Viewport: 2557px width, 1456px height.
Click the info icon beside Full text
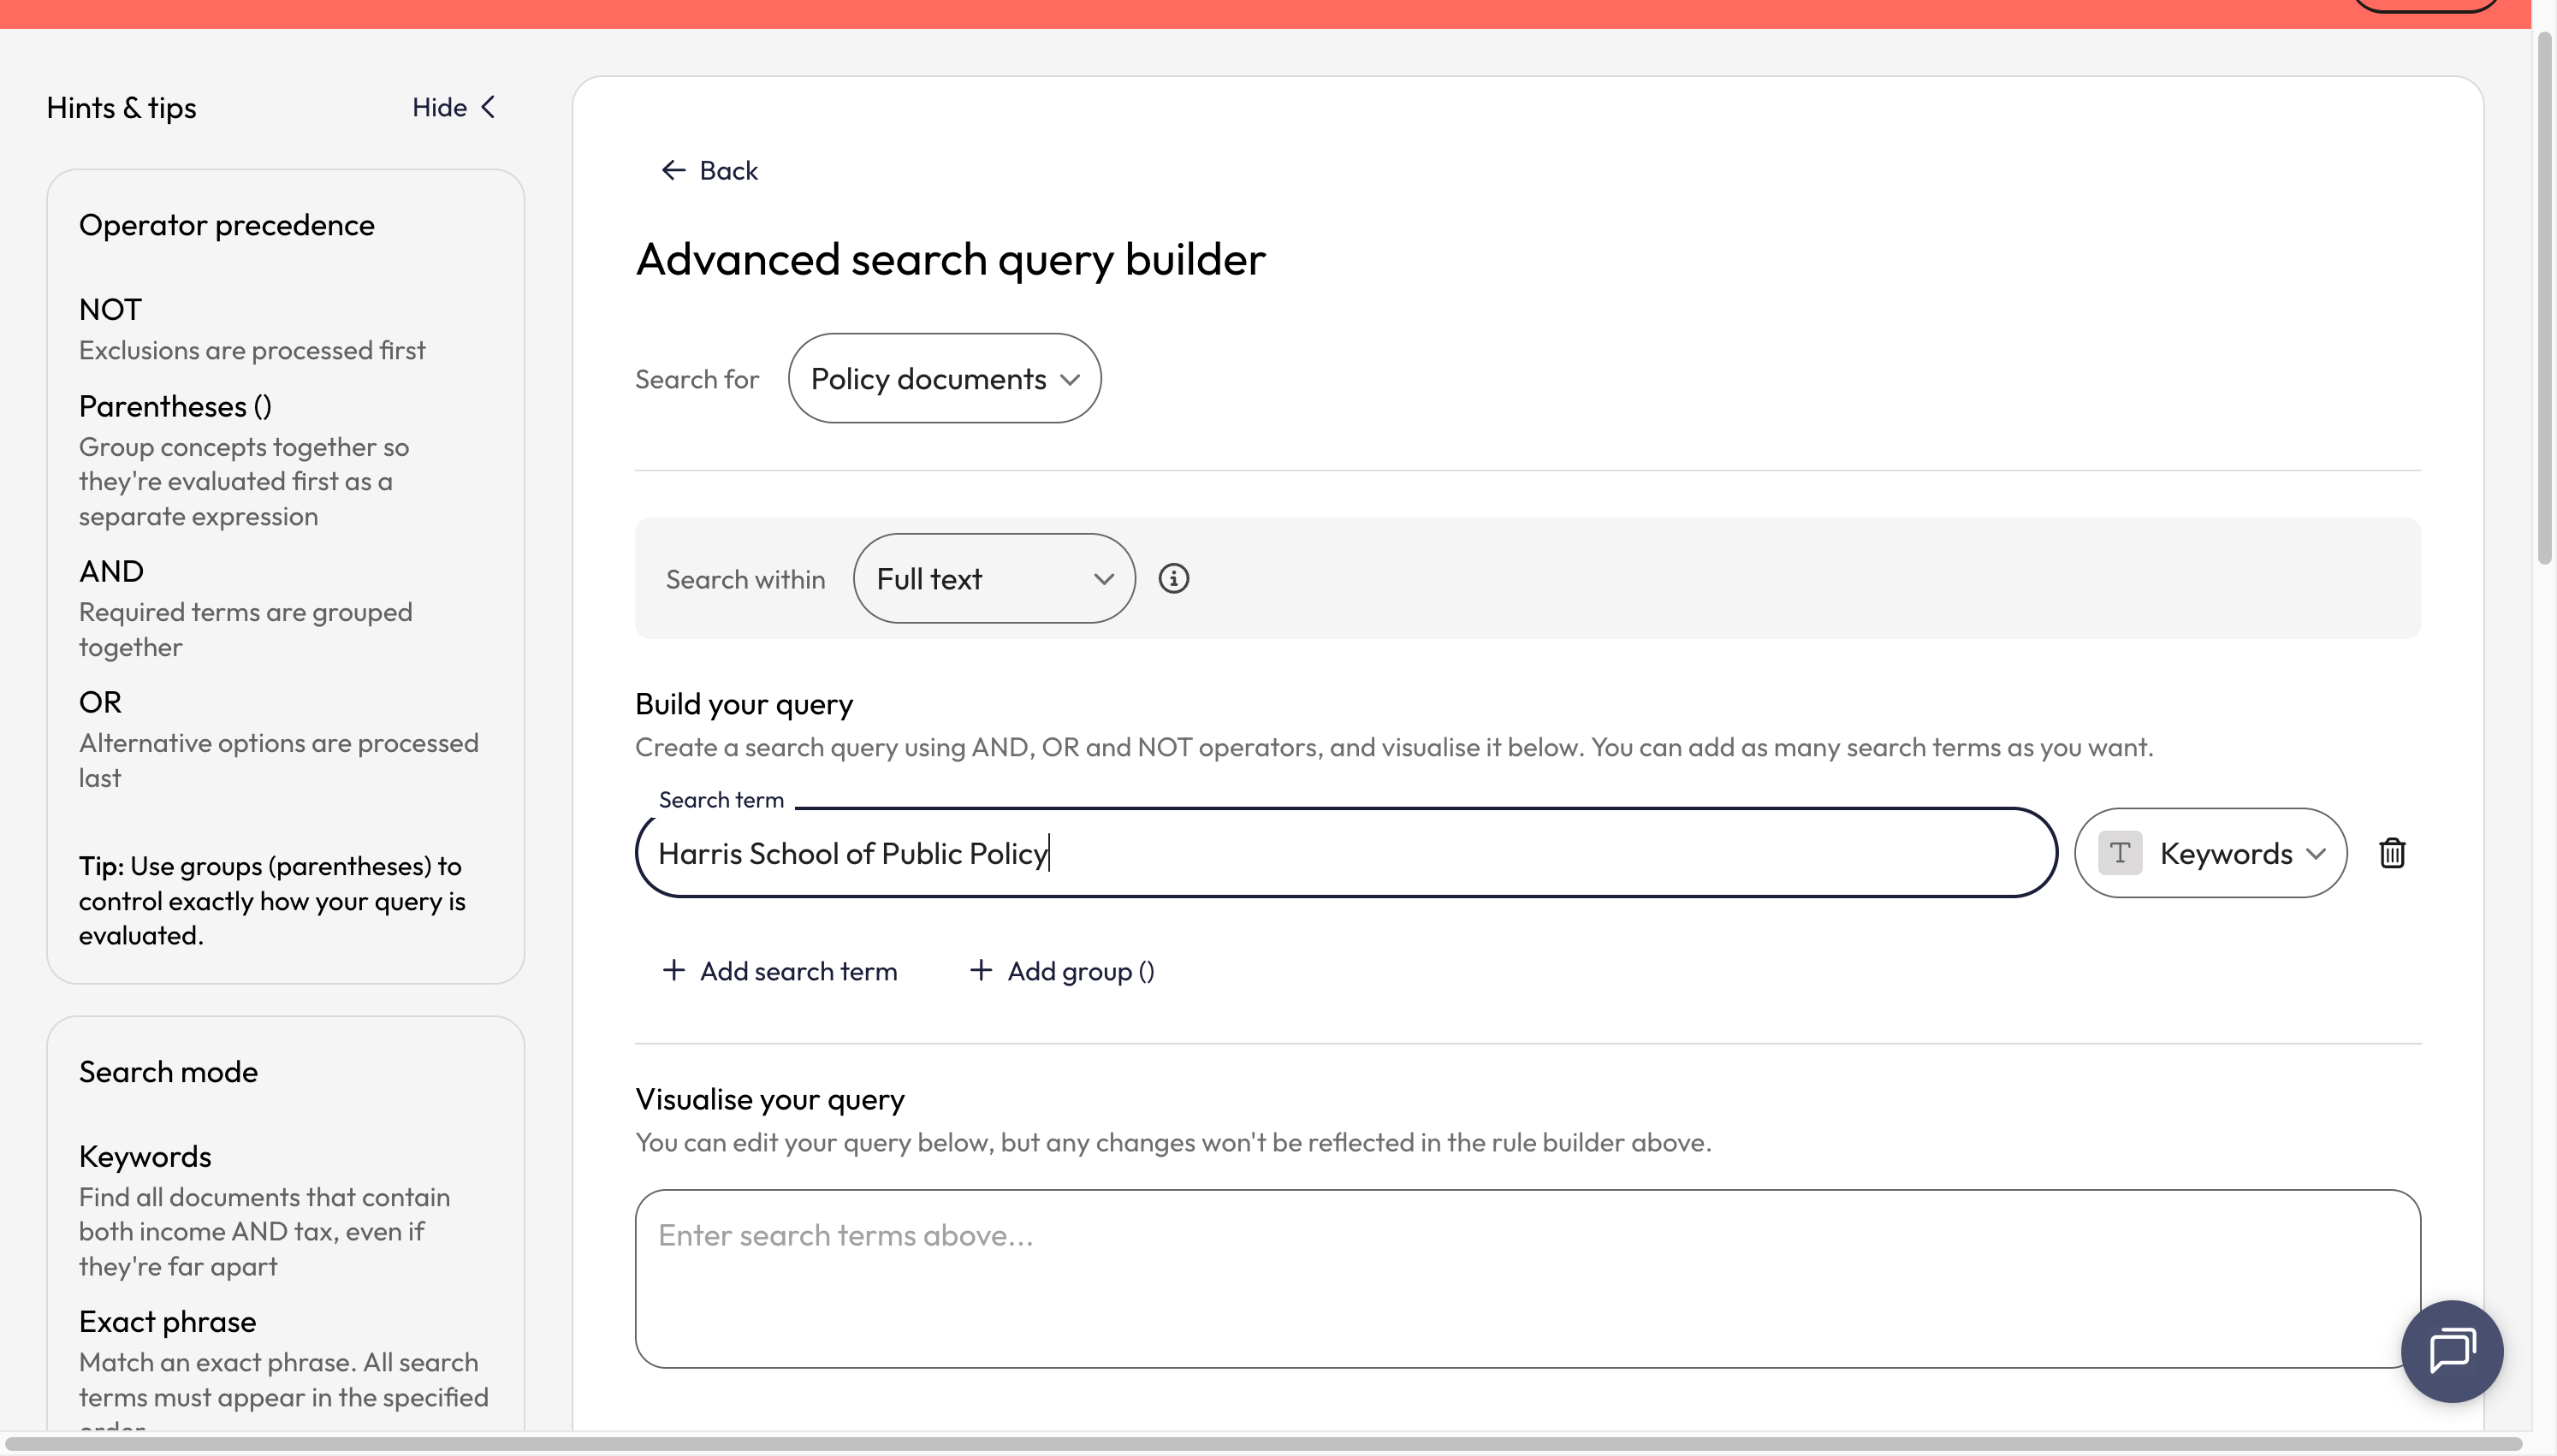[1173, 579]
